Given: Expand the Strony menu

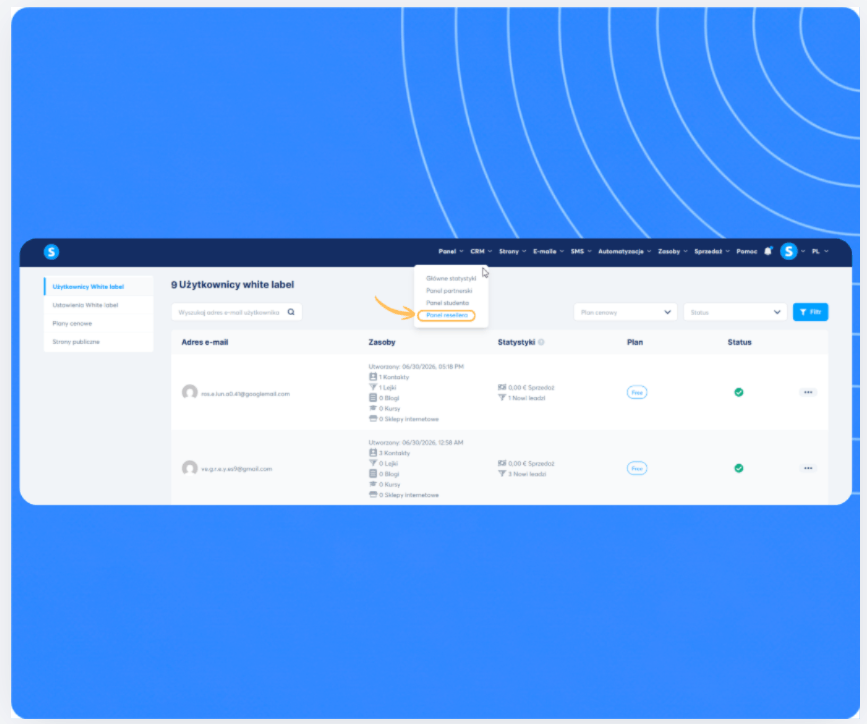Looking at the screenshot, I should pos(513,251).
